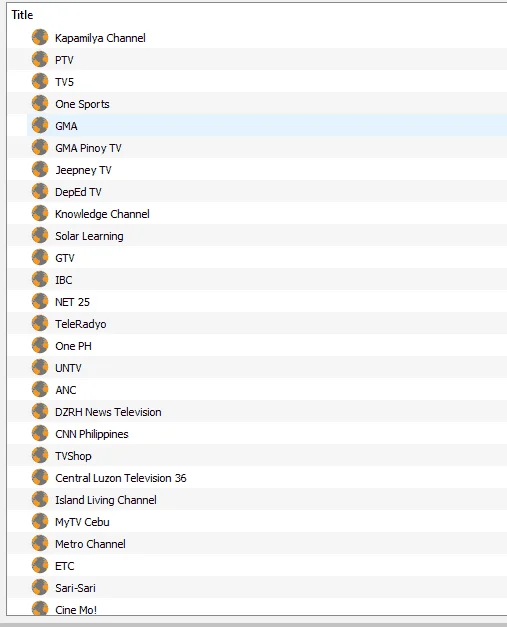Click the globe icon next to PTV
Viewport: 507px width, 627px height.
pyautogui.click(x=40, y=60)
